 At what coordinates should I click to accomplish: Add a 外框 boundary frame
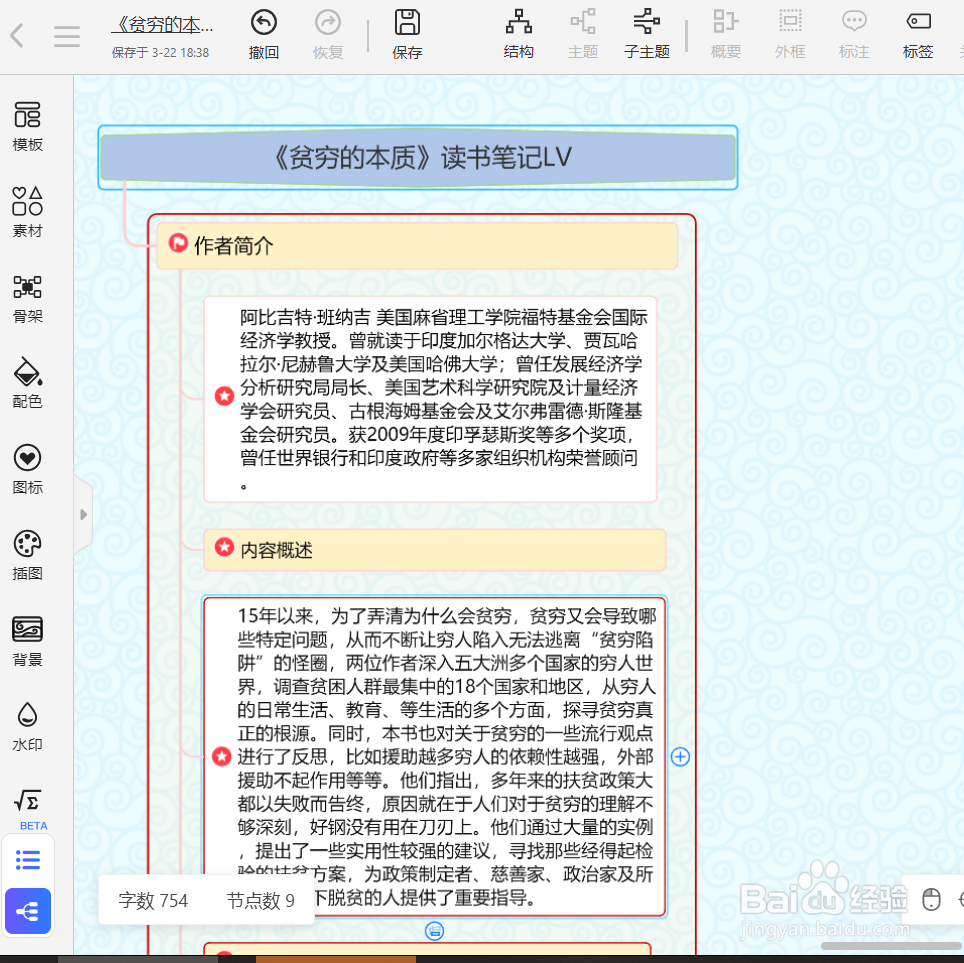(x=790, y=35)
